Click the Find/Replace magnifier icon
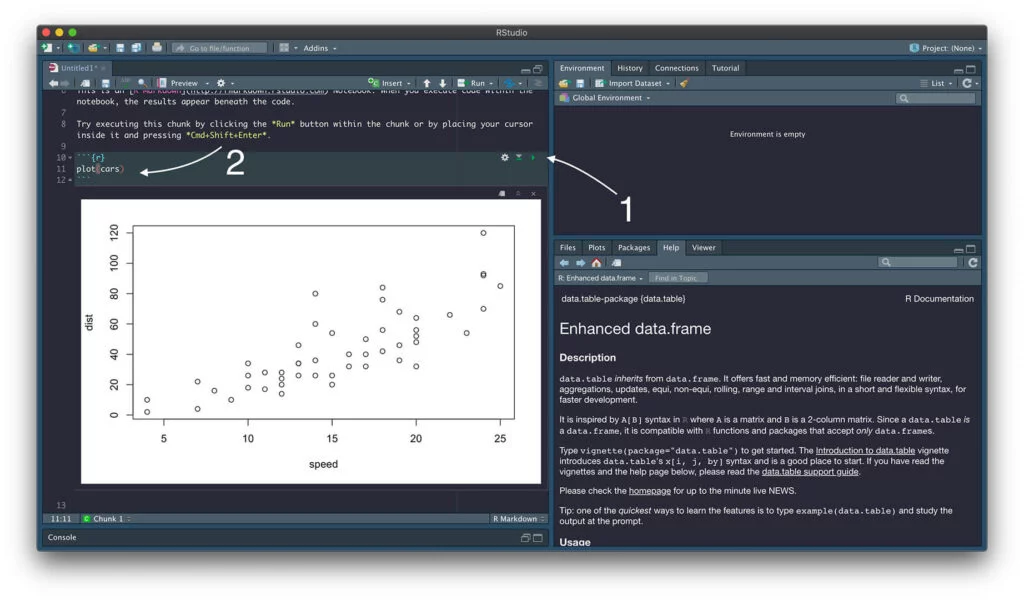 [142, 84]
